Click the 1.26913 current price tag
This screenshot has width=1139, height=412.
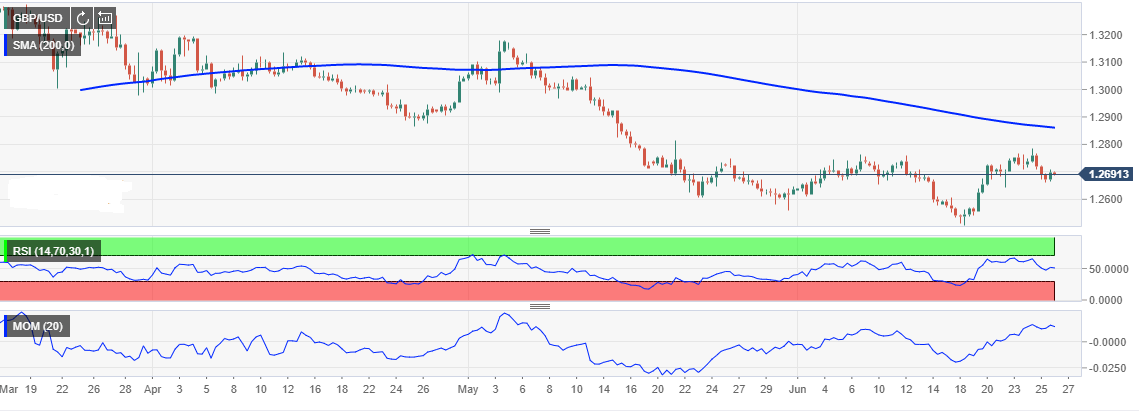[x=1106, y=174]
